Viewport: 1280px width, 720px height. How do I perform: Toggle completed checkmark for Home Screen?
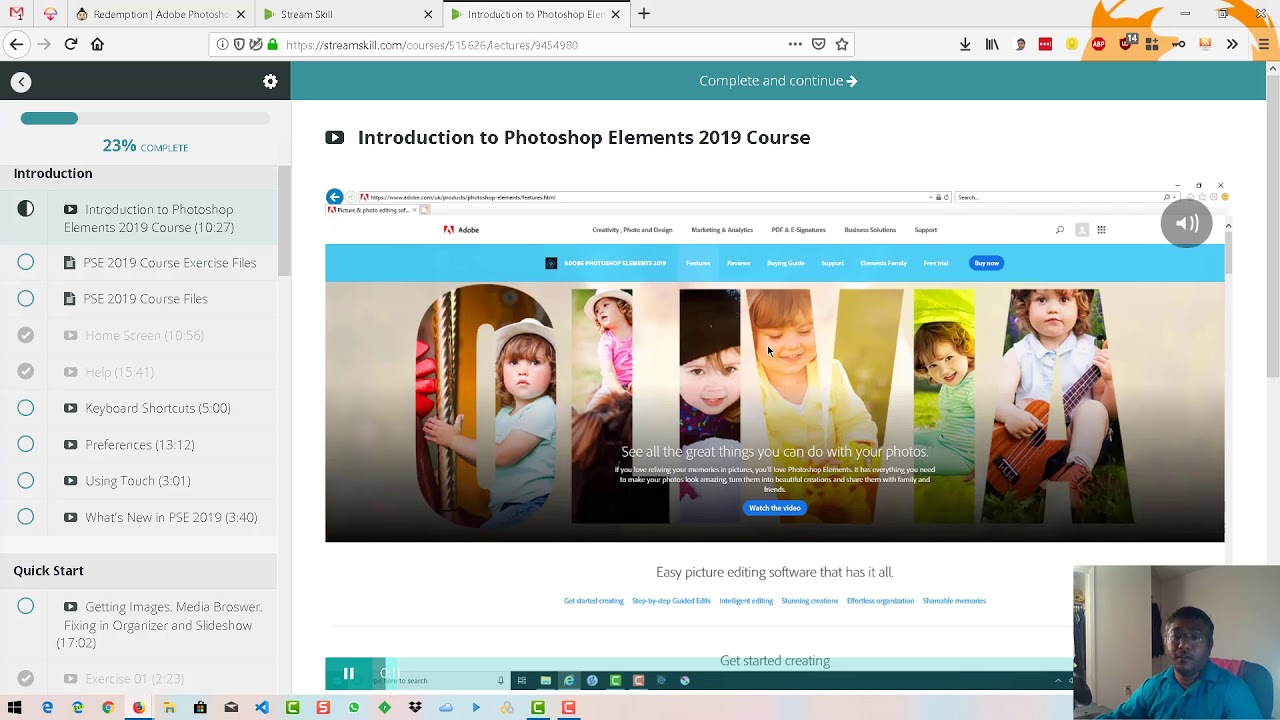[x=26, y=335]
